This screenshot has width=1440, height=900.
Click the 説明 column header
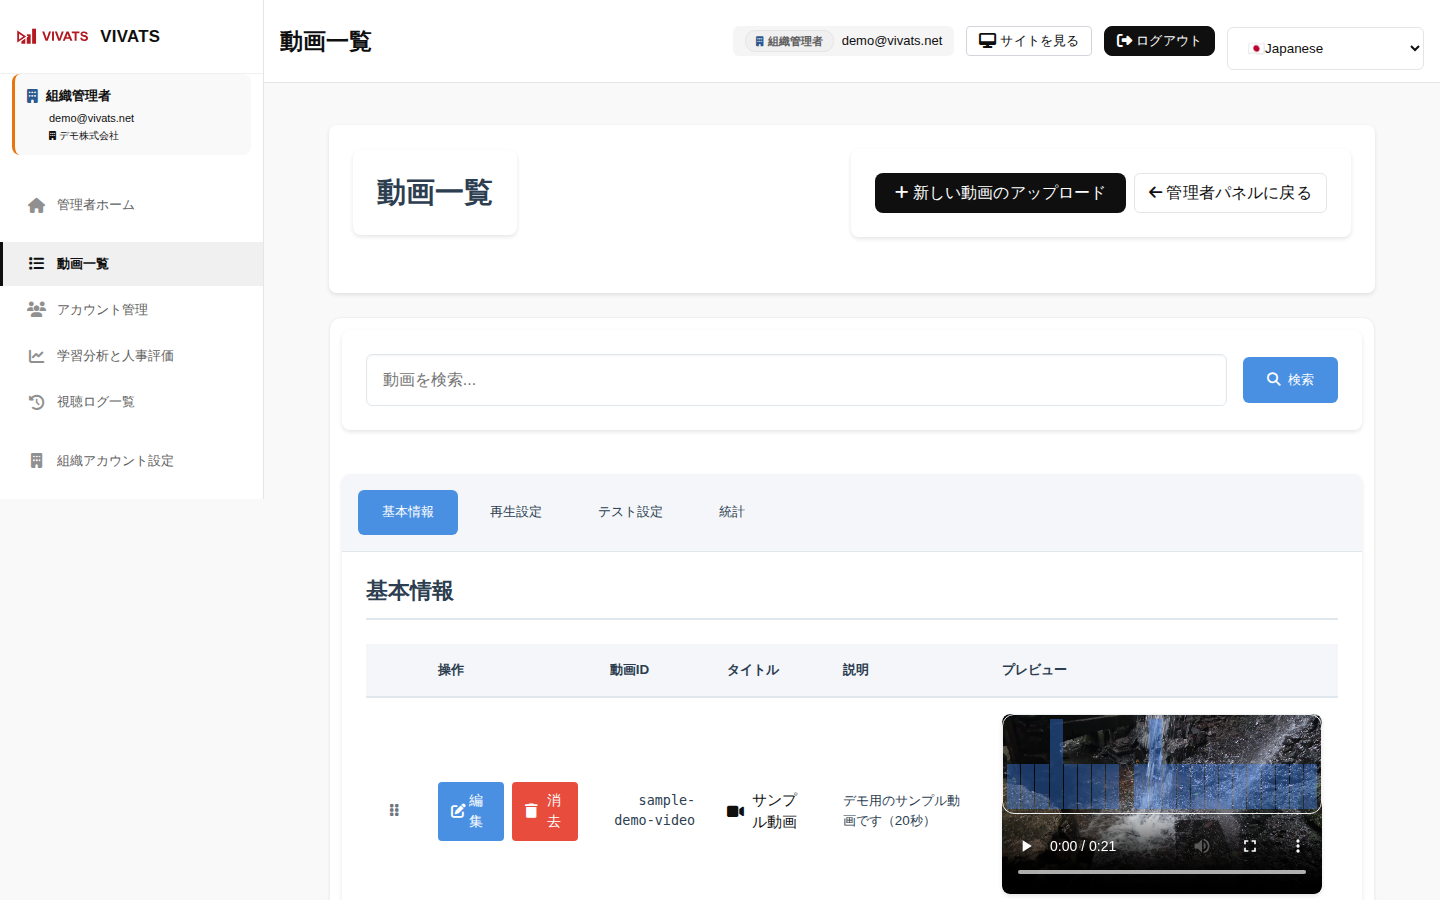point(855,670)
